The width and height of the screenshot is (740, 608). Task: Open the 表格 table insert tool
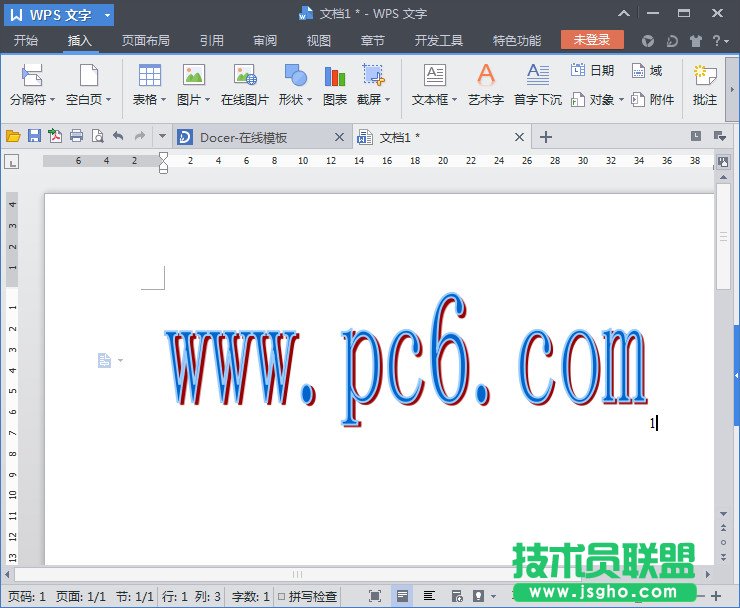coord(150,76)
